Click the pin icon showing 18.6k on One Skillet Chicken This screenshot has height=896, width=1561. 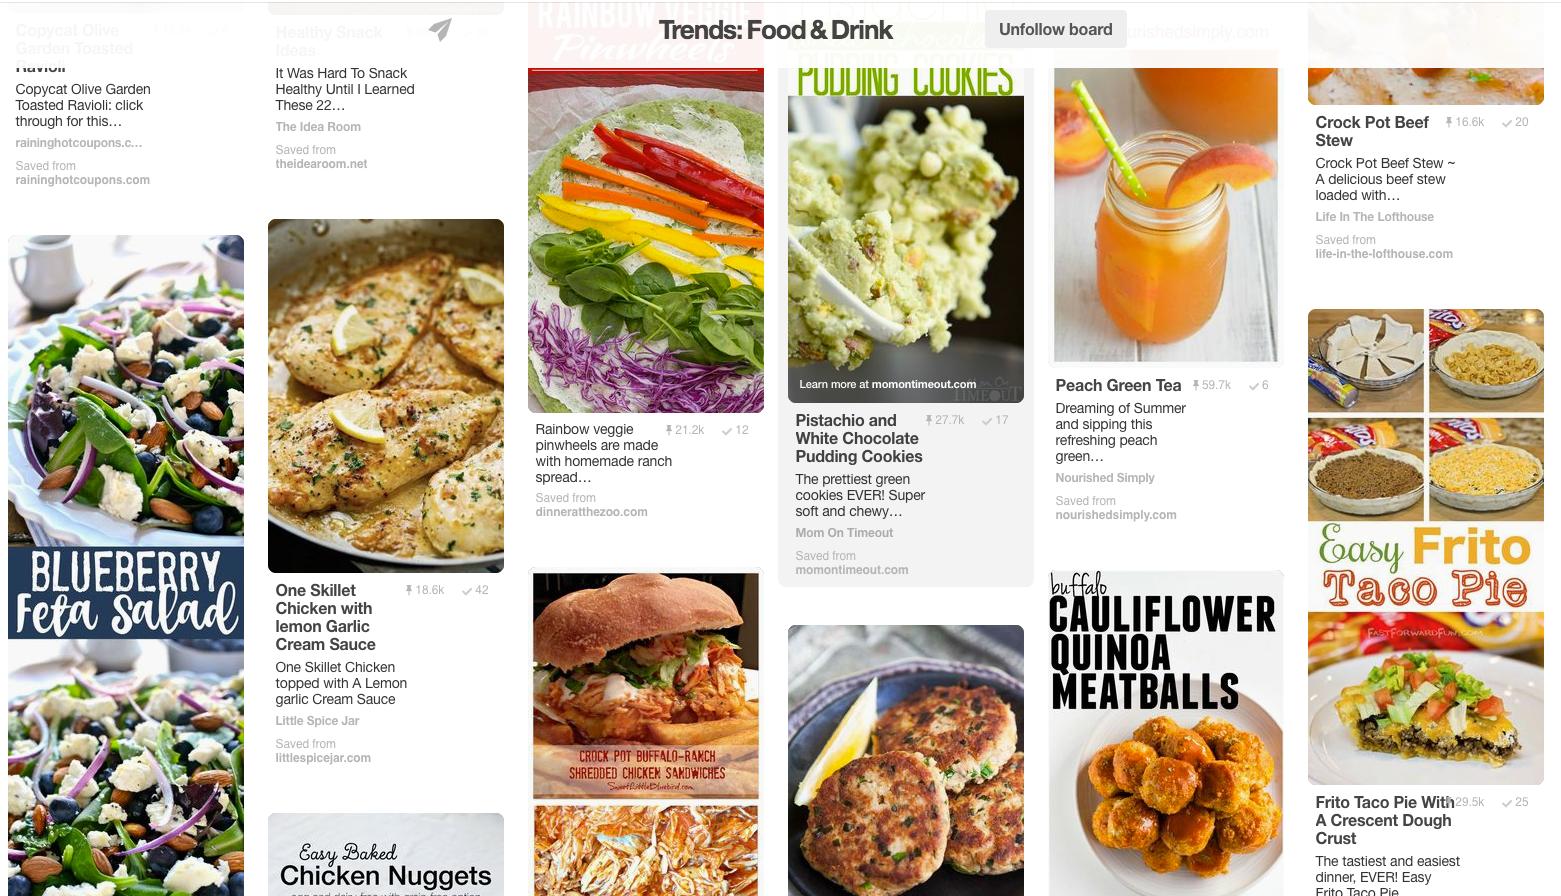(409, 590)
